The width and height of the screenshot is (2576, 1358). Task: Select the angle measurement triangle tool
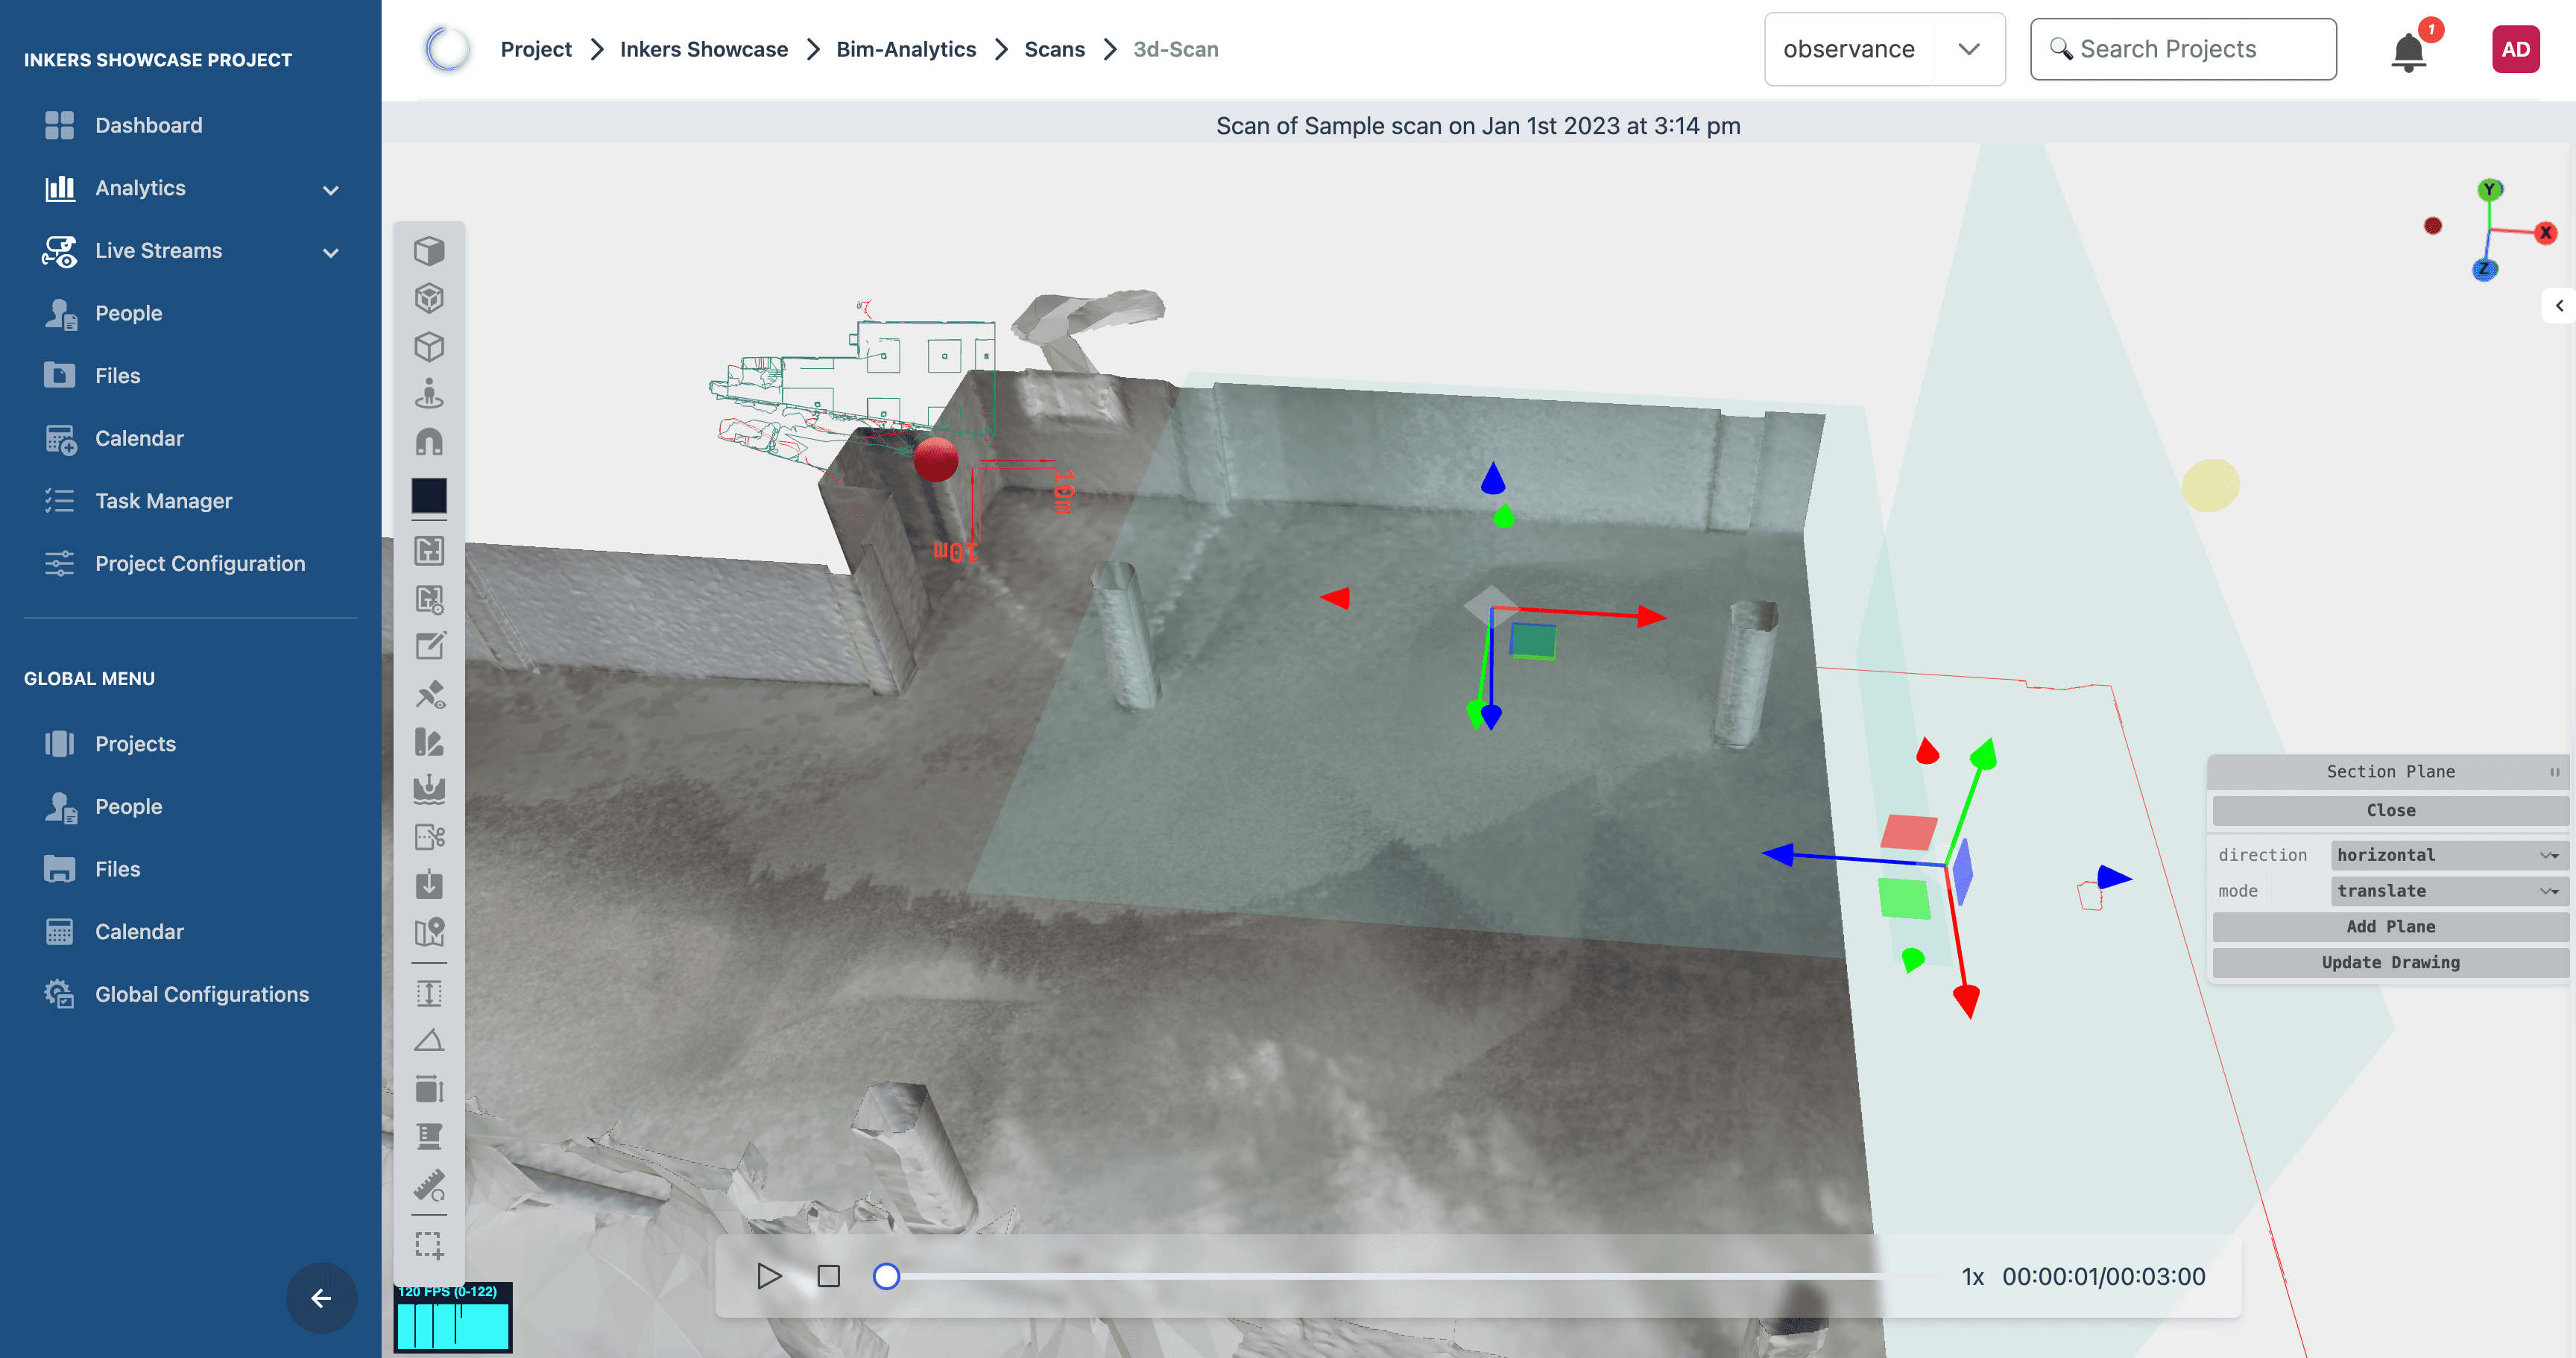pyautogui.click(x=429, y=1041)
